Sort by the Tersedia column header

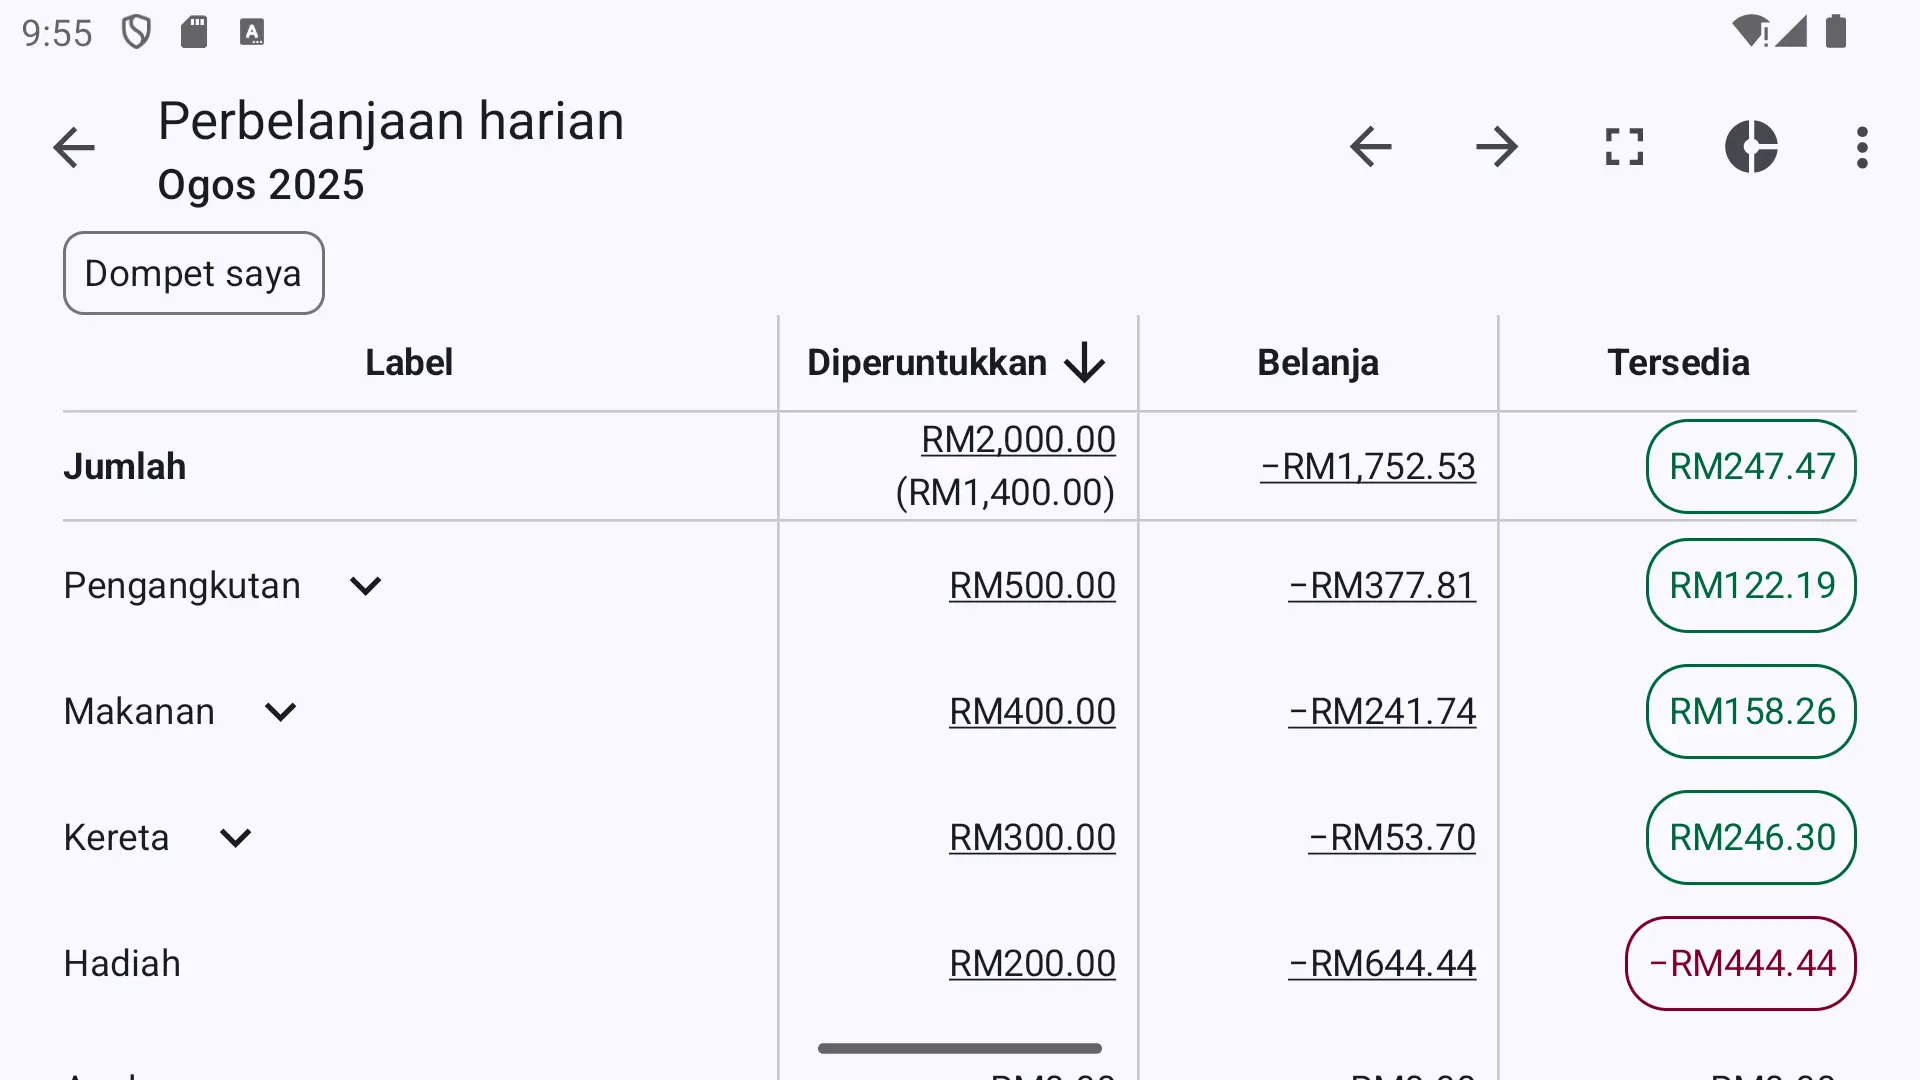tap(1678, 362)
